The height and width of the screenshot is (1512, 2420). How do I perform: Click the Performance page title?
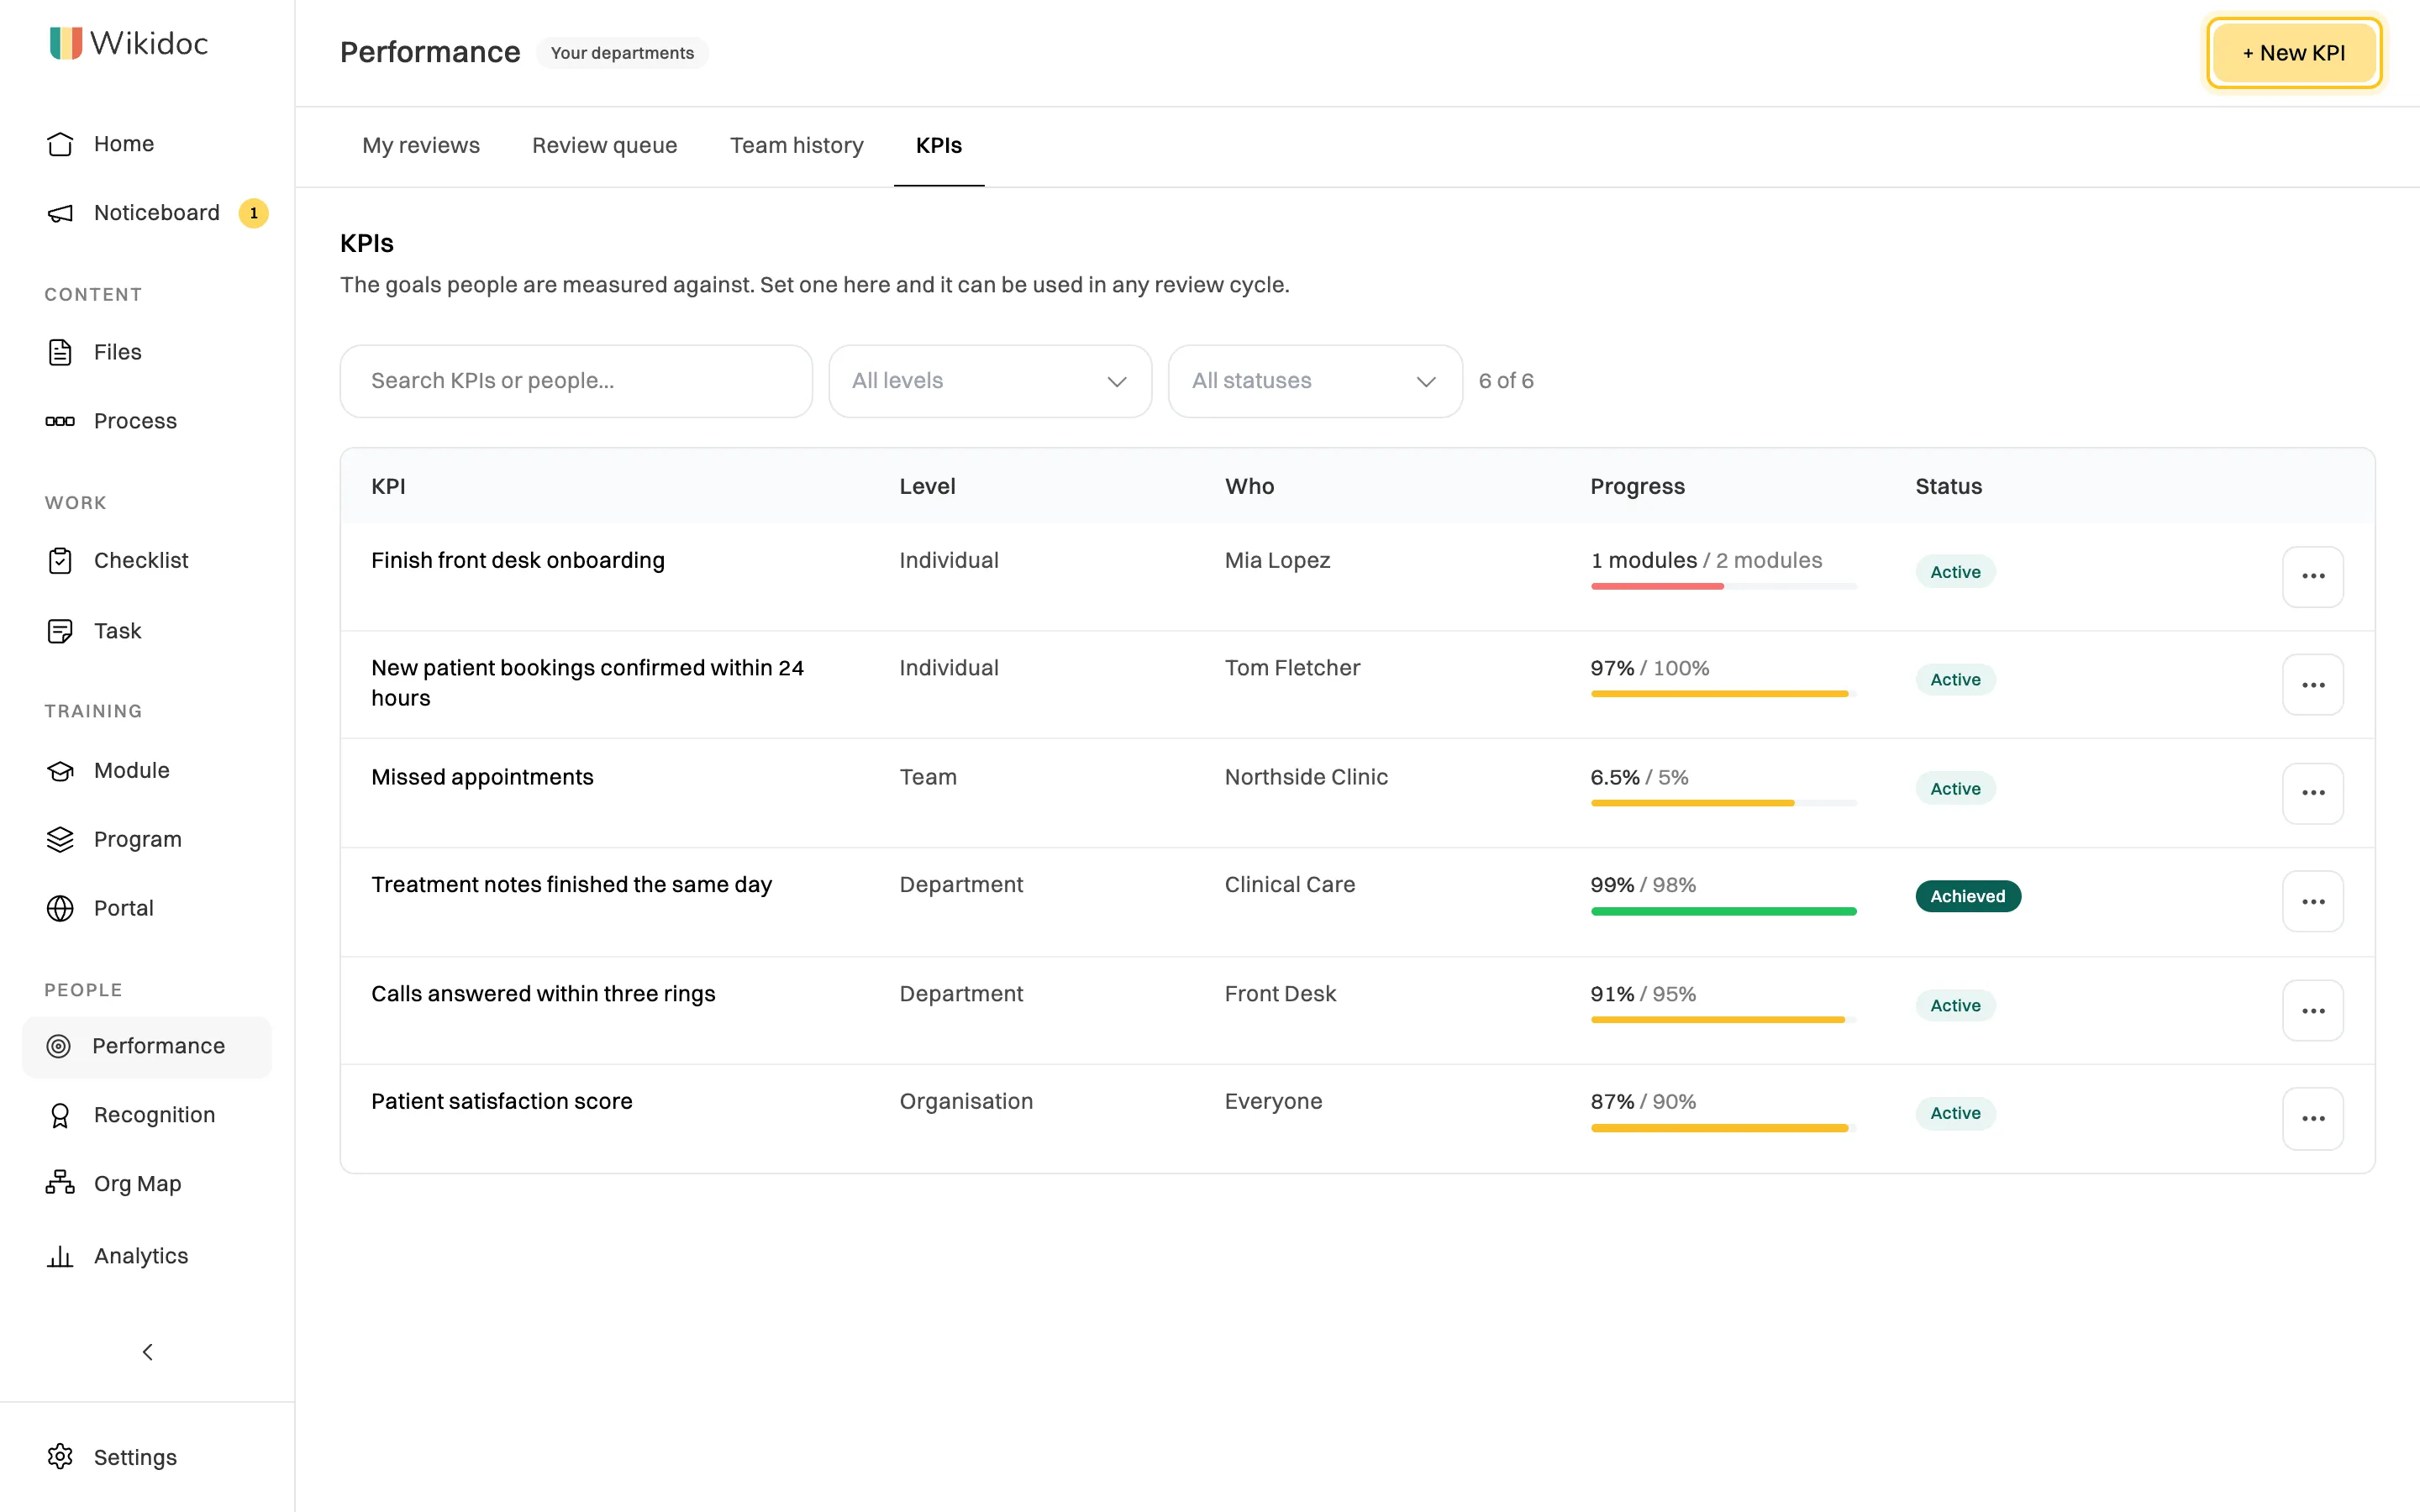(430, 53)
